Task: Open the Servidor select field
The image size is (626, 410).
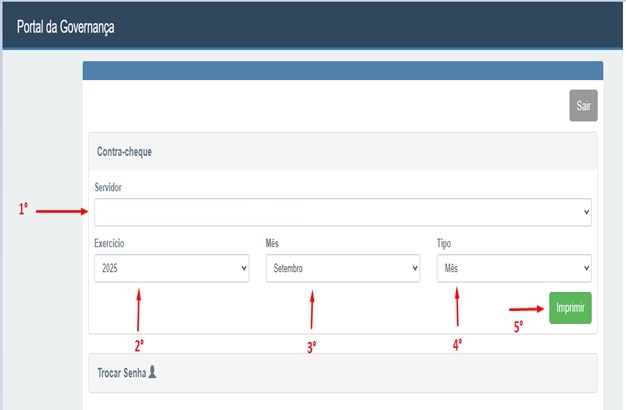Action: pos(342,212)
